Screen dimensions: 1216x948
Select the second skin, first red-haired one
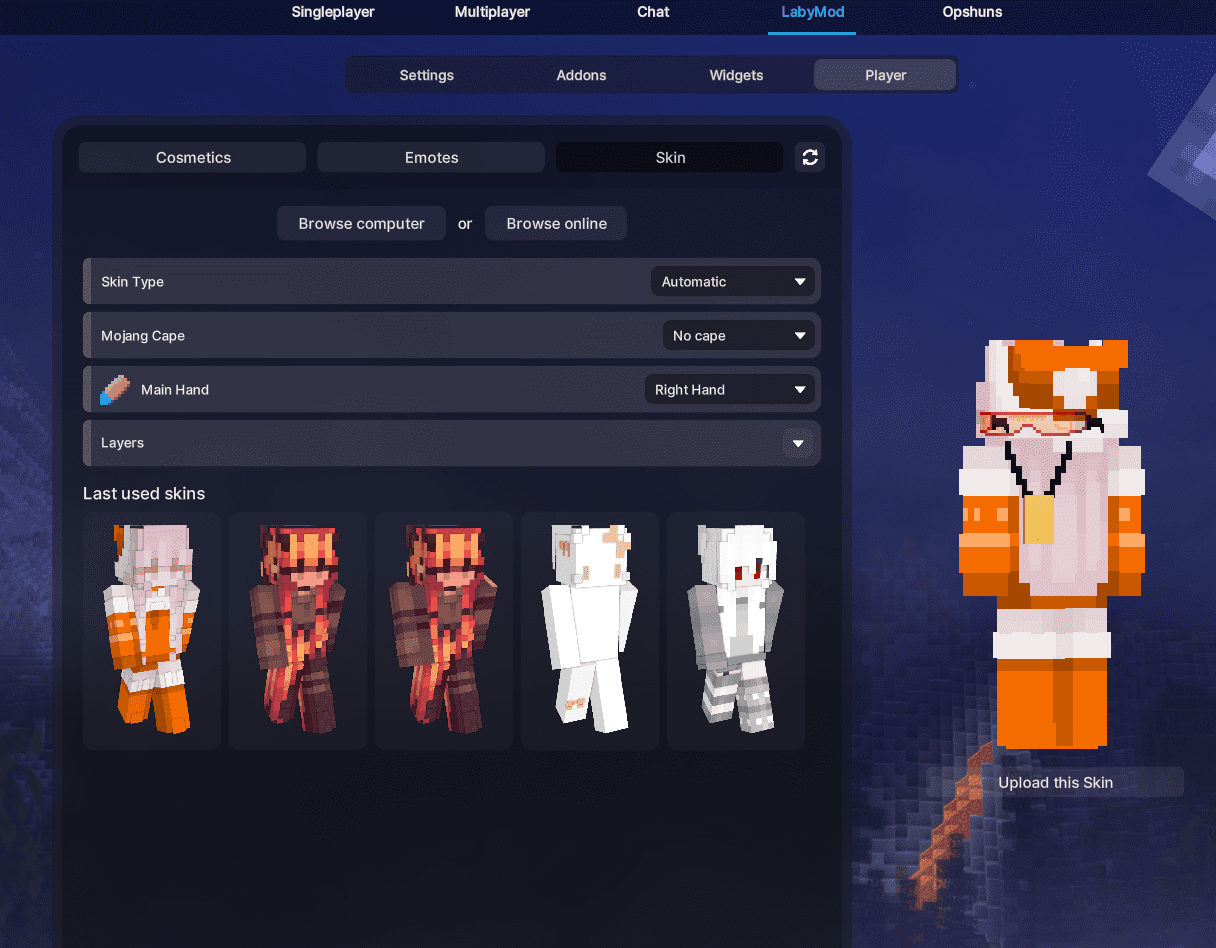point(298,631)
